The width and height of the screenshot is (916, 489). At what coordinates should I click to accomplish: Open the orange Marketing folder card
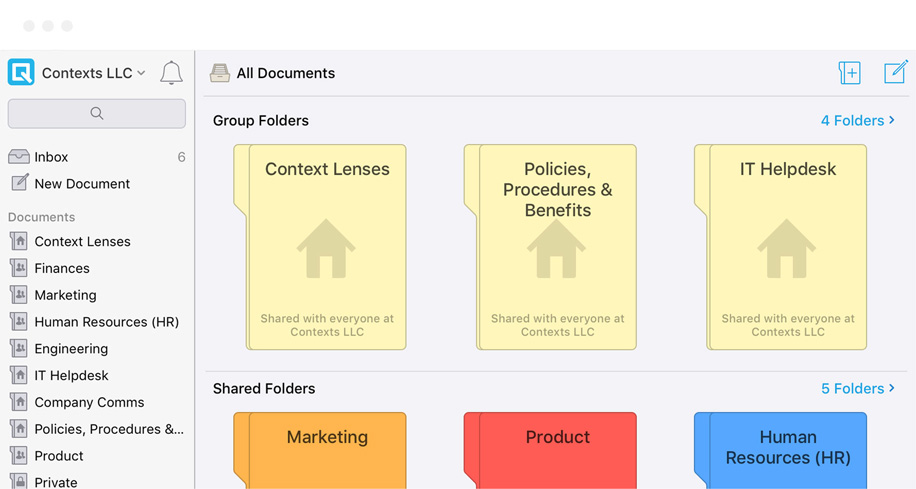tap(320, 450)
